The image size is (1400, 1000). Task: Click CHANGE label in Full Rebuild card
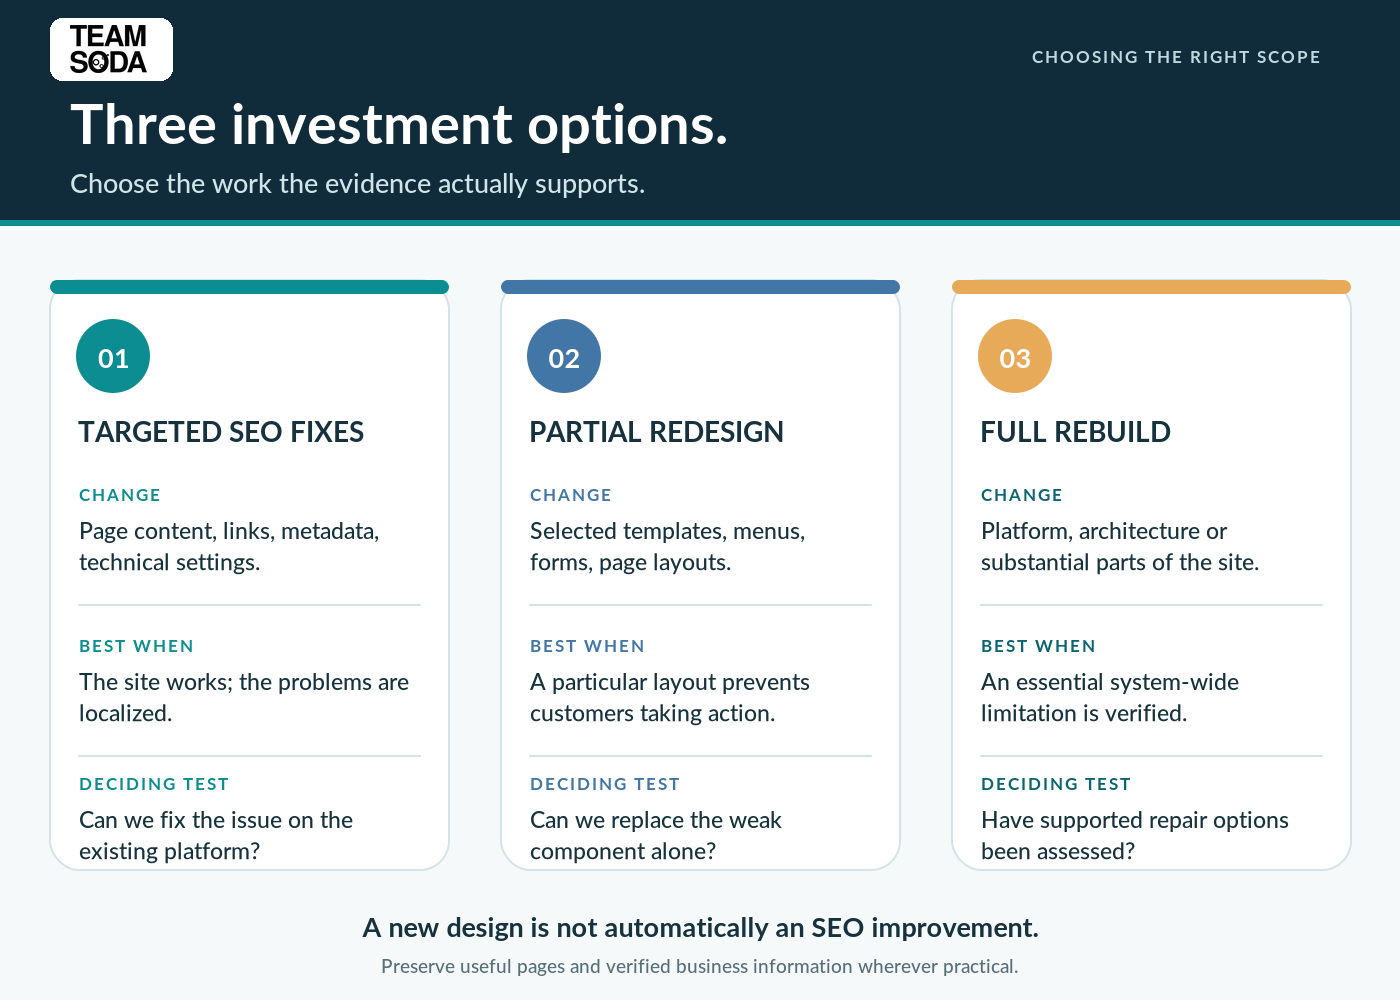coord(1022,495)
